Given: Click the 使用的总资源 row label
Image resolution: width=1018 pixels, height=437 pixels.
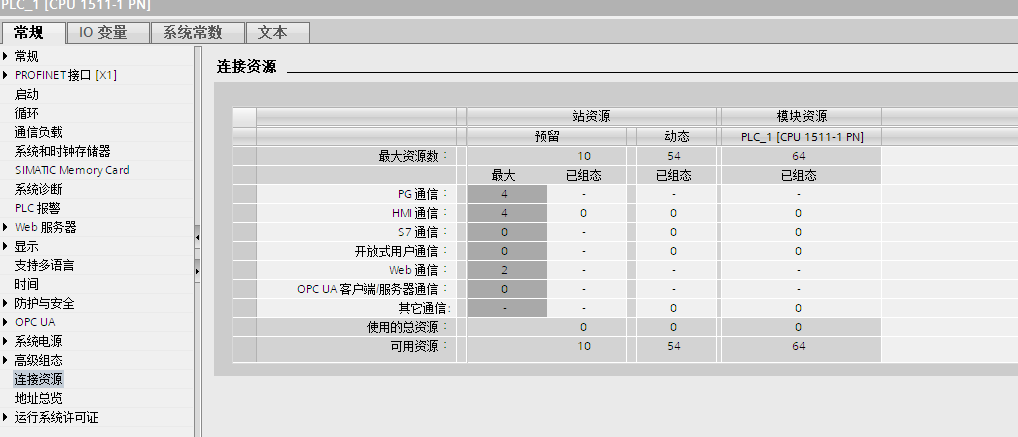Looking at the screenshot, I should [408, 327].
